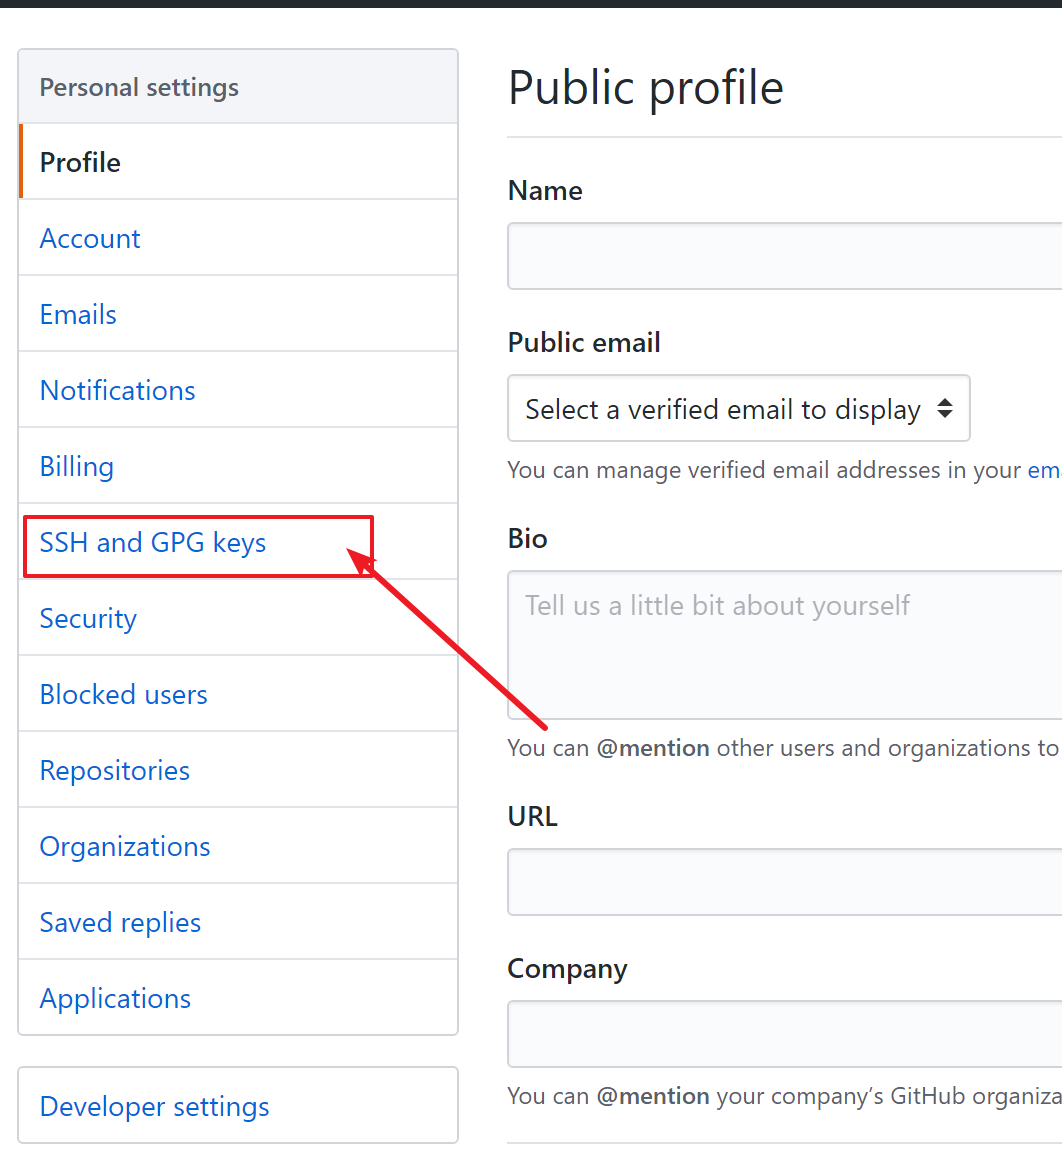Screen dimensions: 1062x1164
Task: Open Saved replies settings
Action: pyautogui.click(x=238, y=923)
